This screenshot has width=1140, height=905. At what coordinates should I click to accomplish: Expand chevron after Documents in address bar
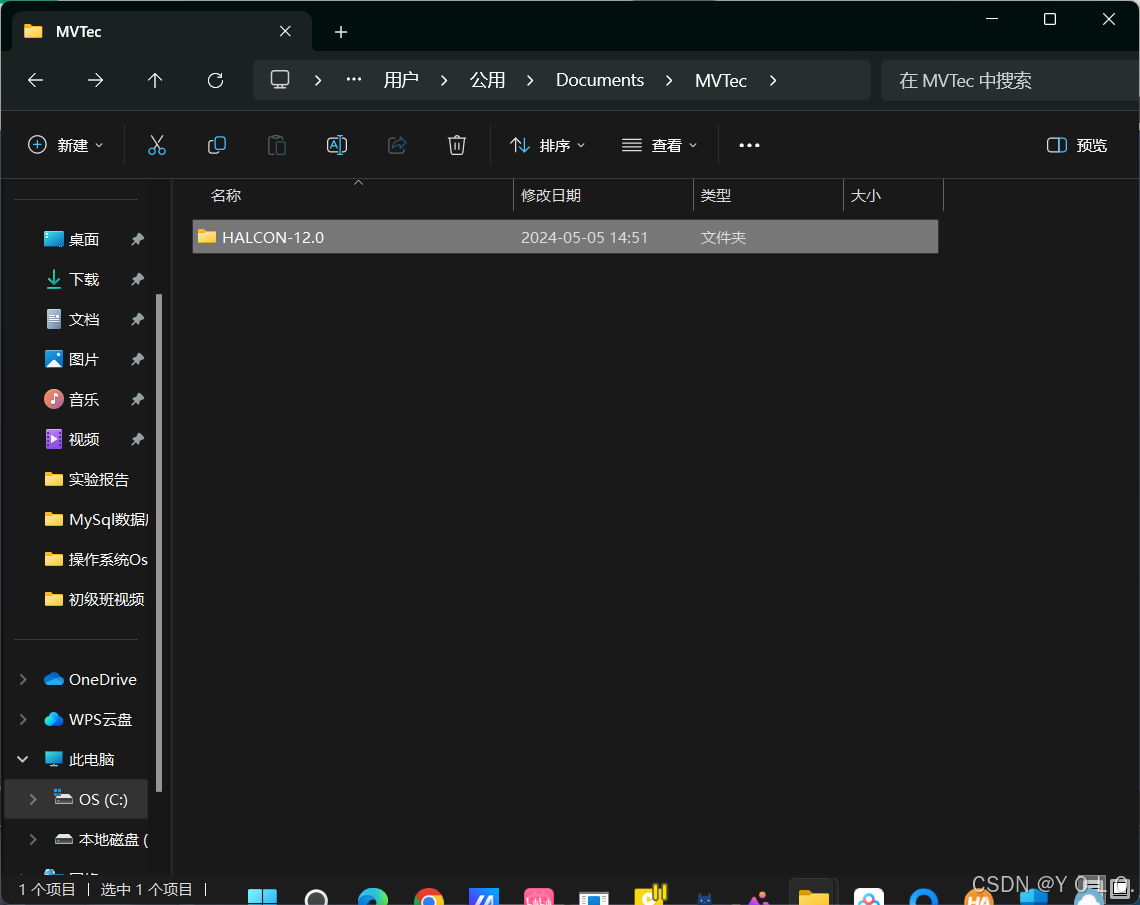[x=669, y=80]
